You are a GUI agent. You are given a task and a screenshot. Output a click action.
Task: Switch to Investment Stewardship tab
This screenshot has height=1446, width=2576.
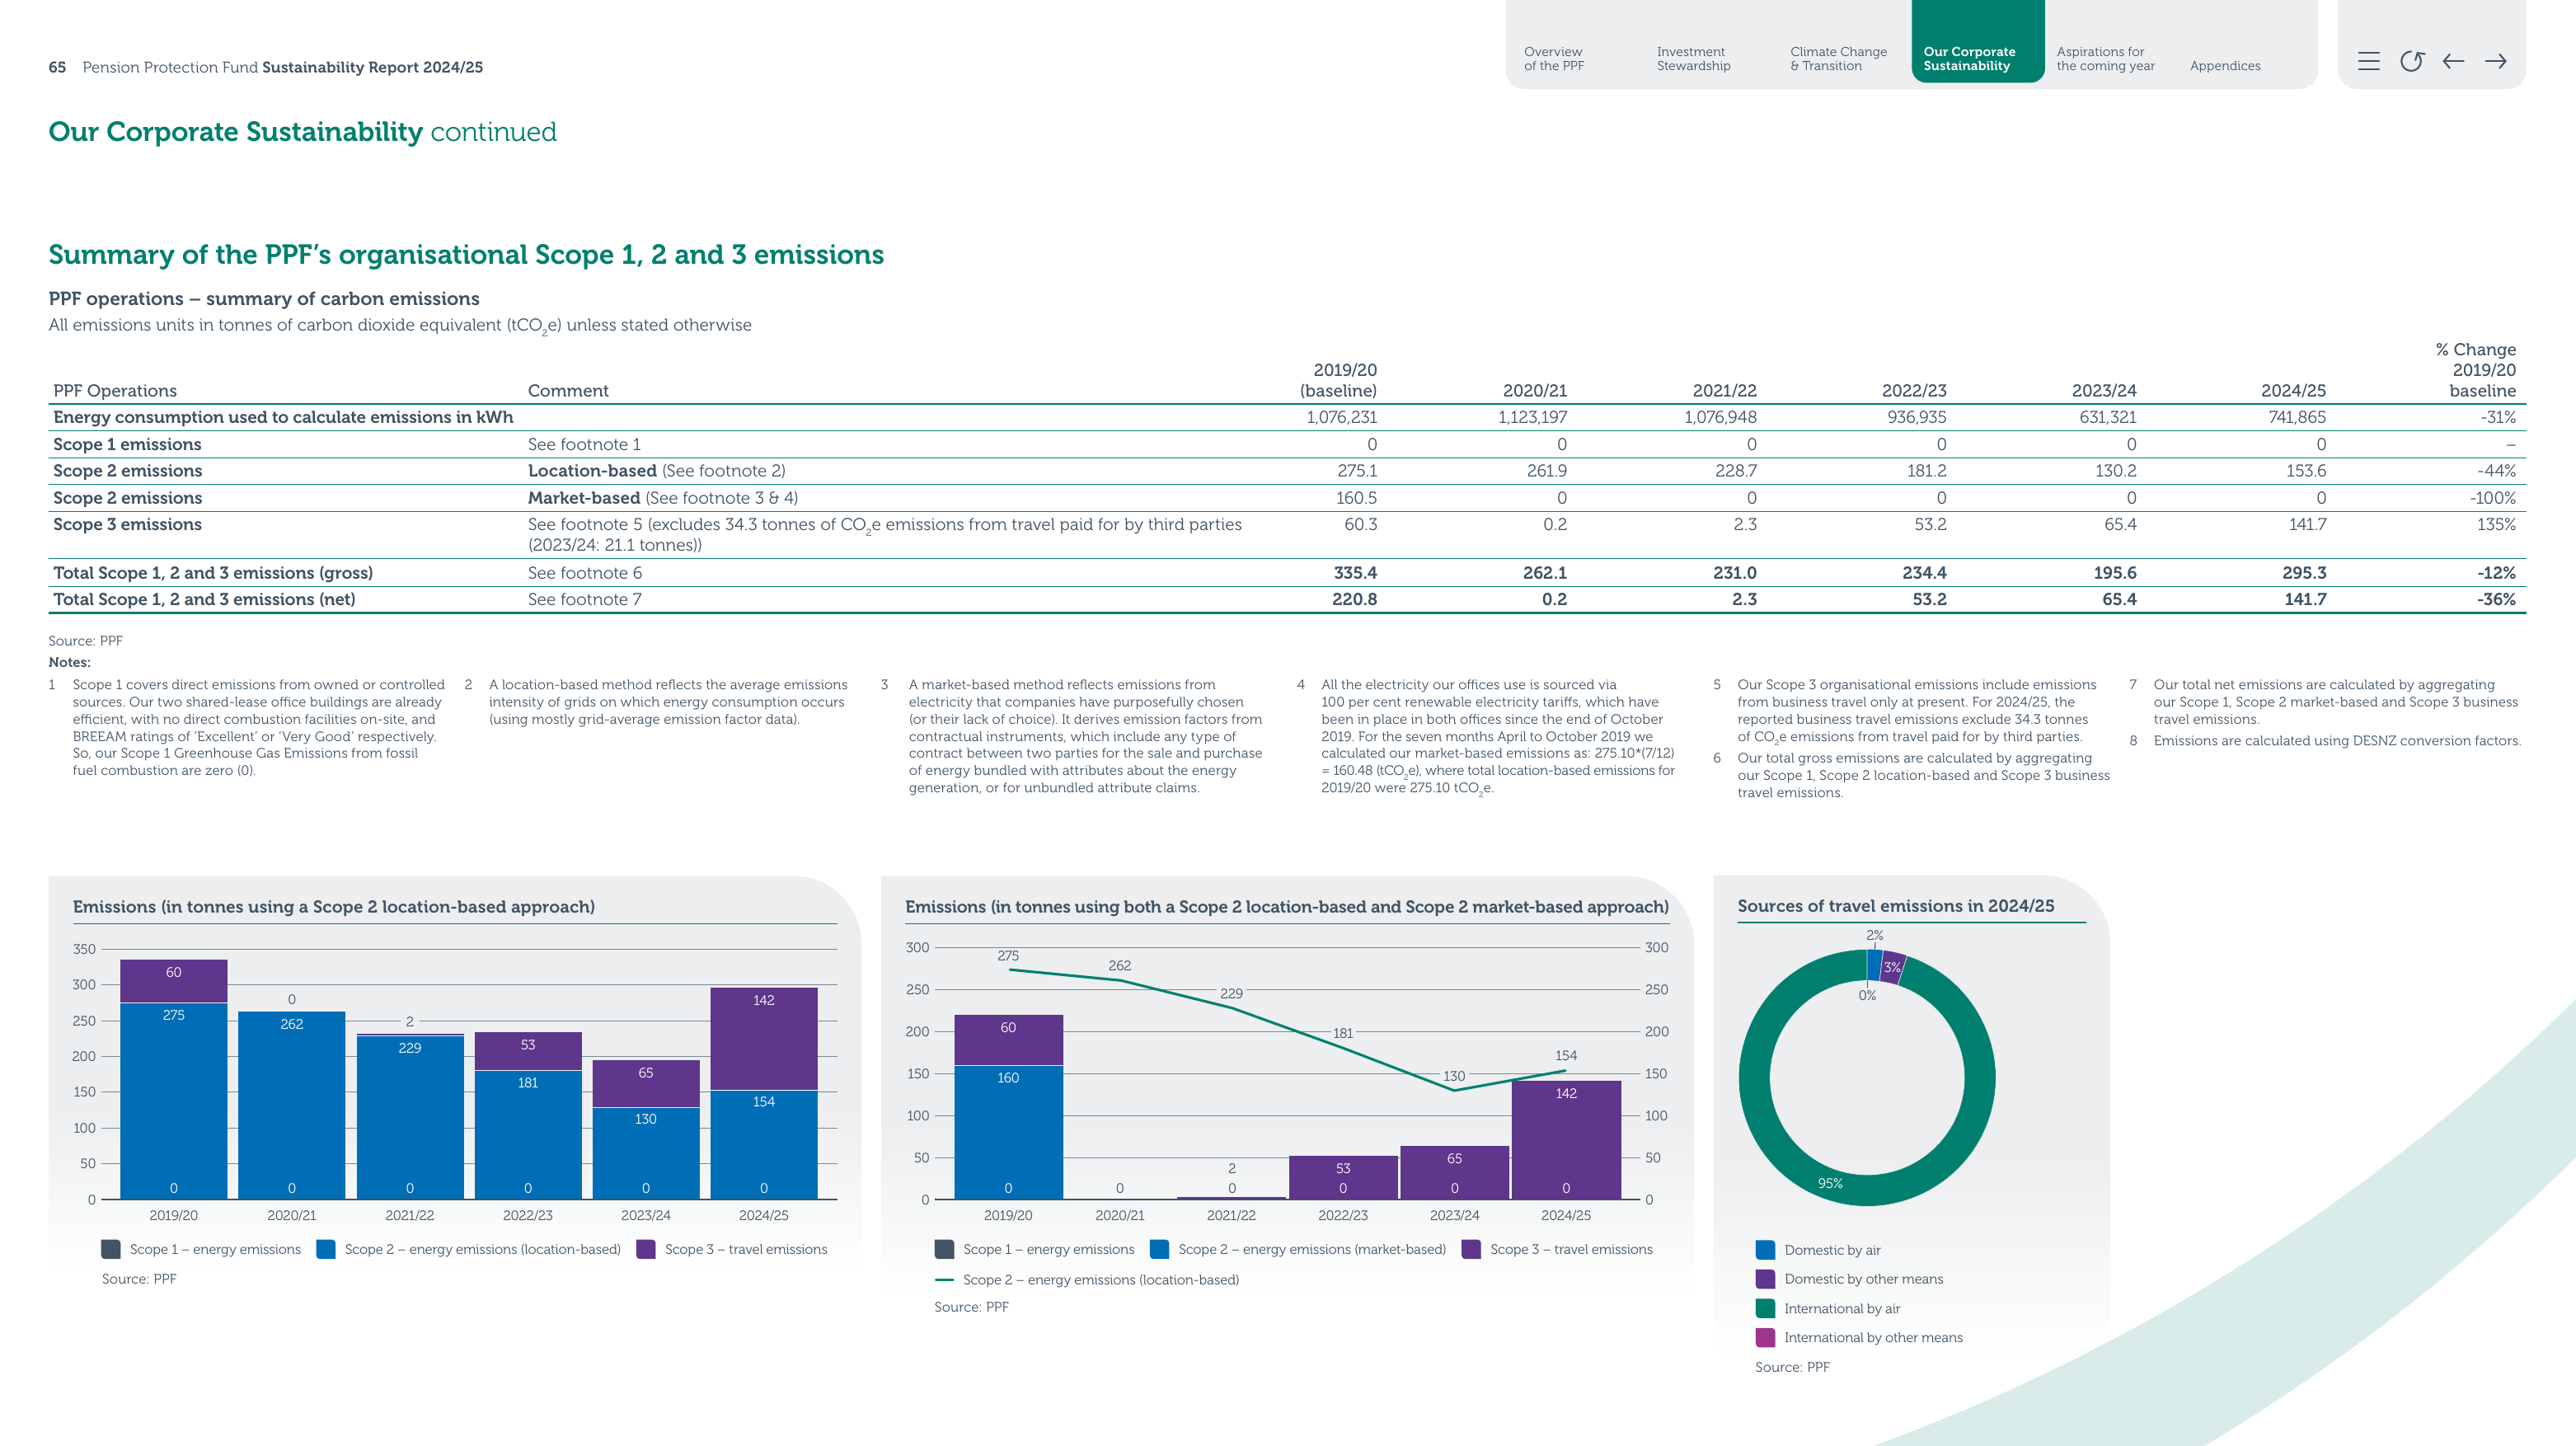1694,59
